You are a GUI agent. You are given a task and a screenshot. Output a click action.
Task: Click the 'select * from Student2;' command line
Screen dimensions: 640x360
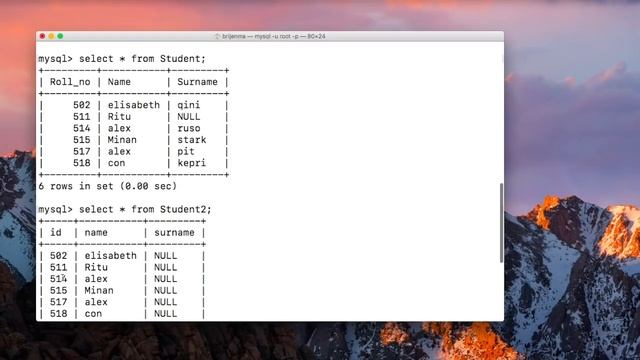[x=125, y=209]
